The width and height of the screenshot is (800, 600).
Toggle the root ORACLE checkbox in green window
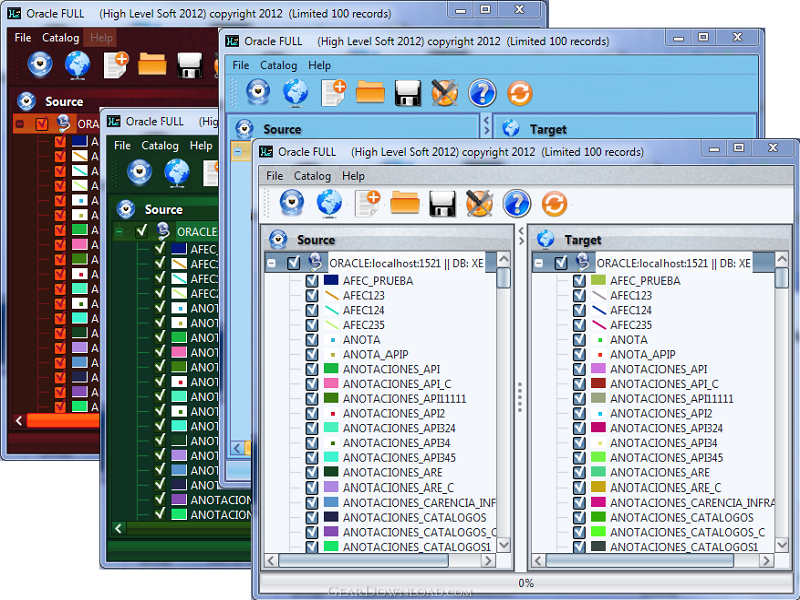142,231
